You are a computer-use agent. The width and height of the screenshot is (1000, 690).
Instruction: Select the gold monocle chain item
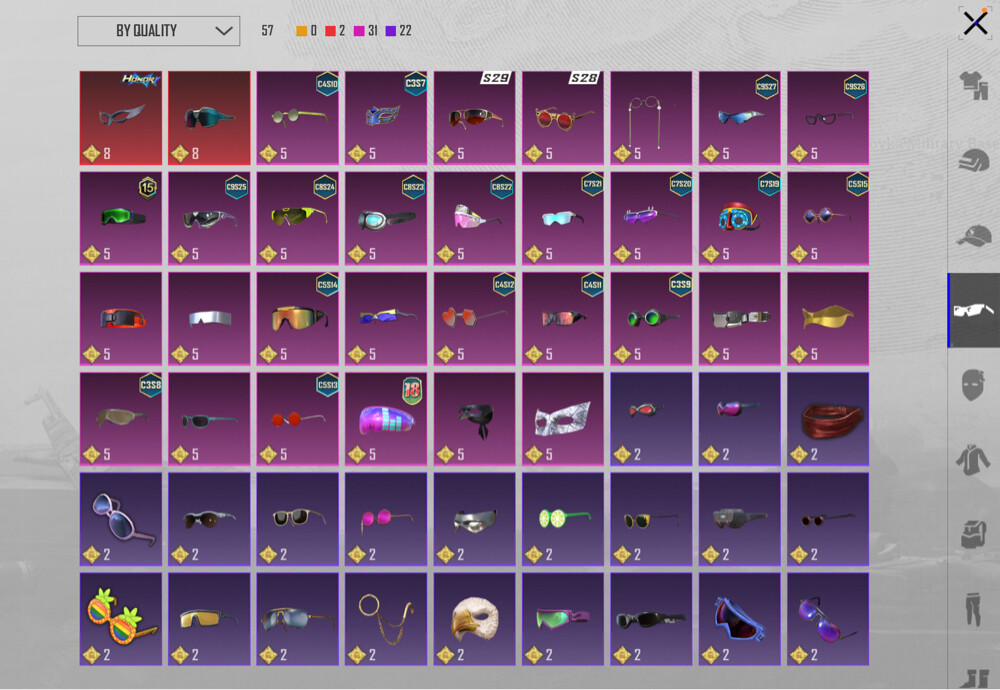click(386, 619)
